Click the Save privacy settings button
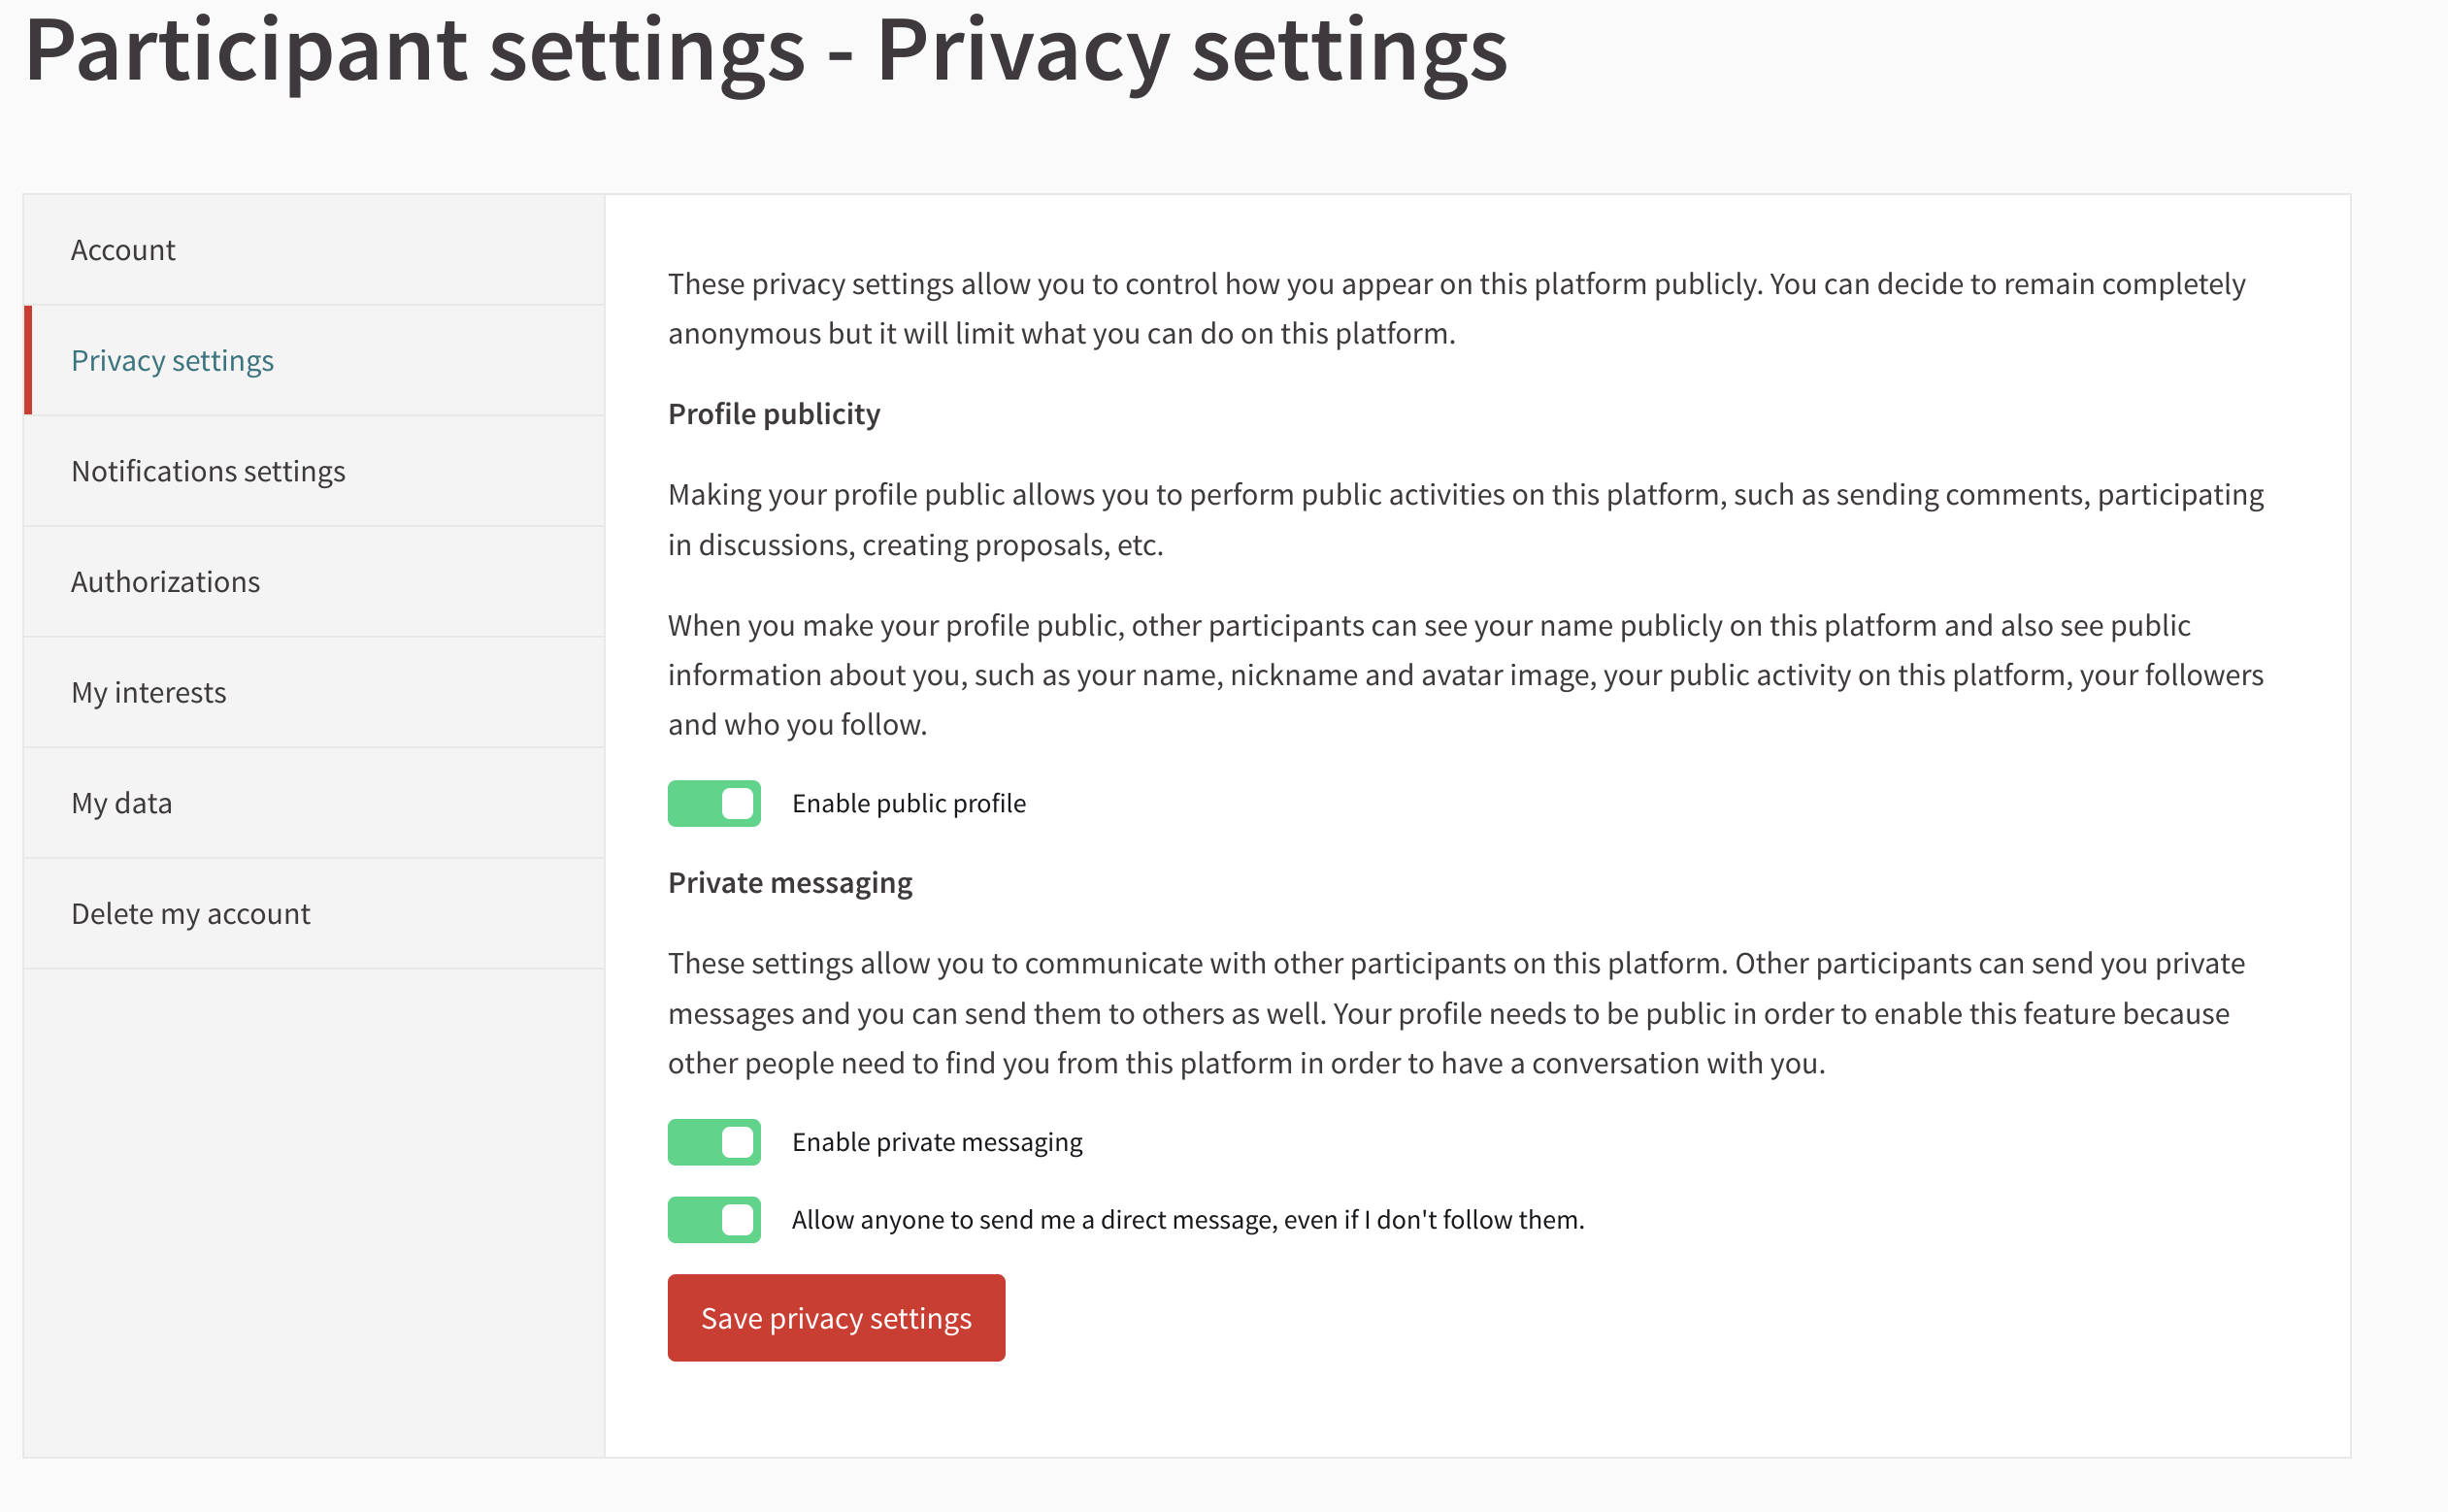Image resolution: width=2448 pixels, height=1512 pixels. tap(836, 1317)
